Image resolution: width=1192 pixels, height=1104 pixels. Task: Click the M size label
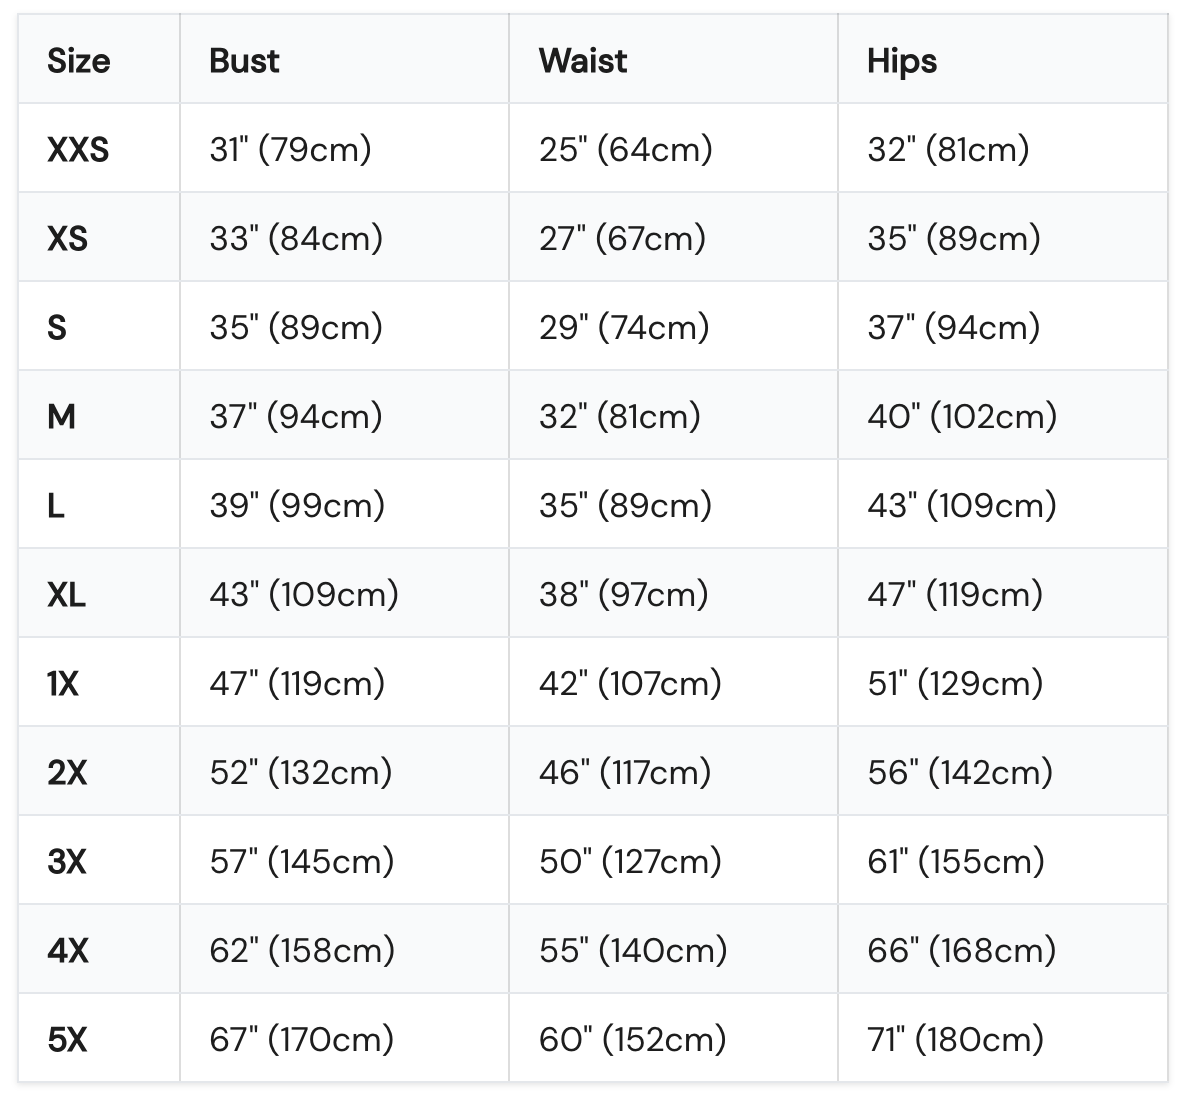point(62,416)
